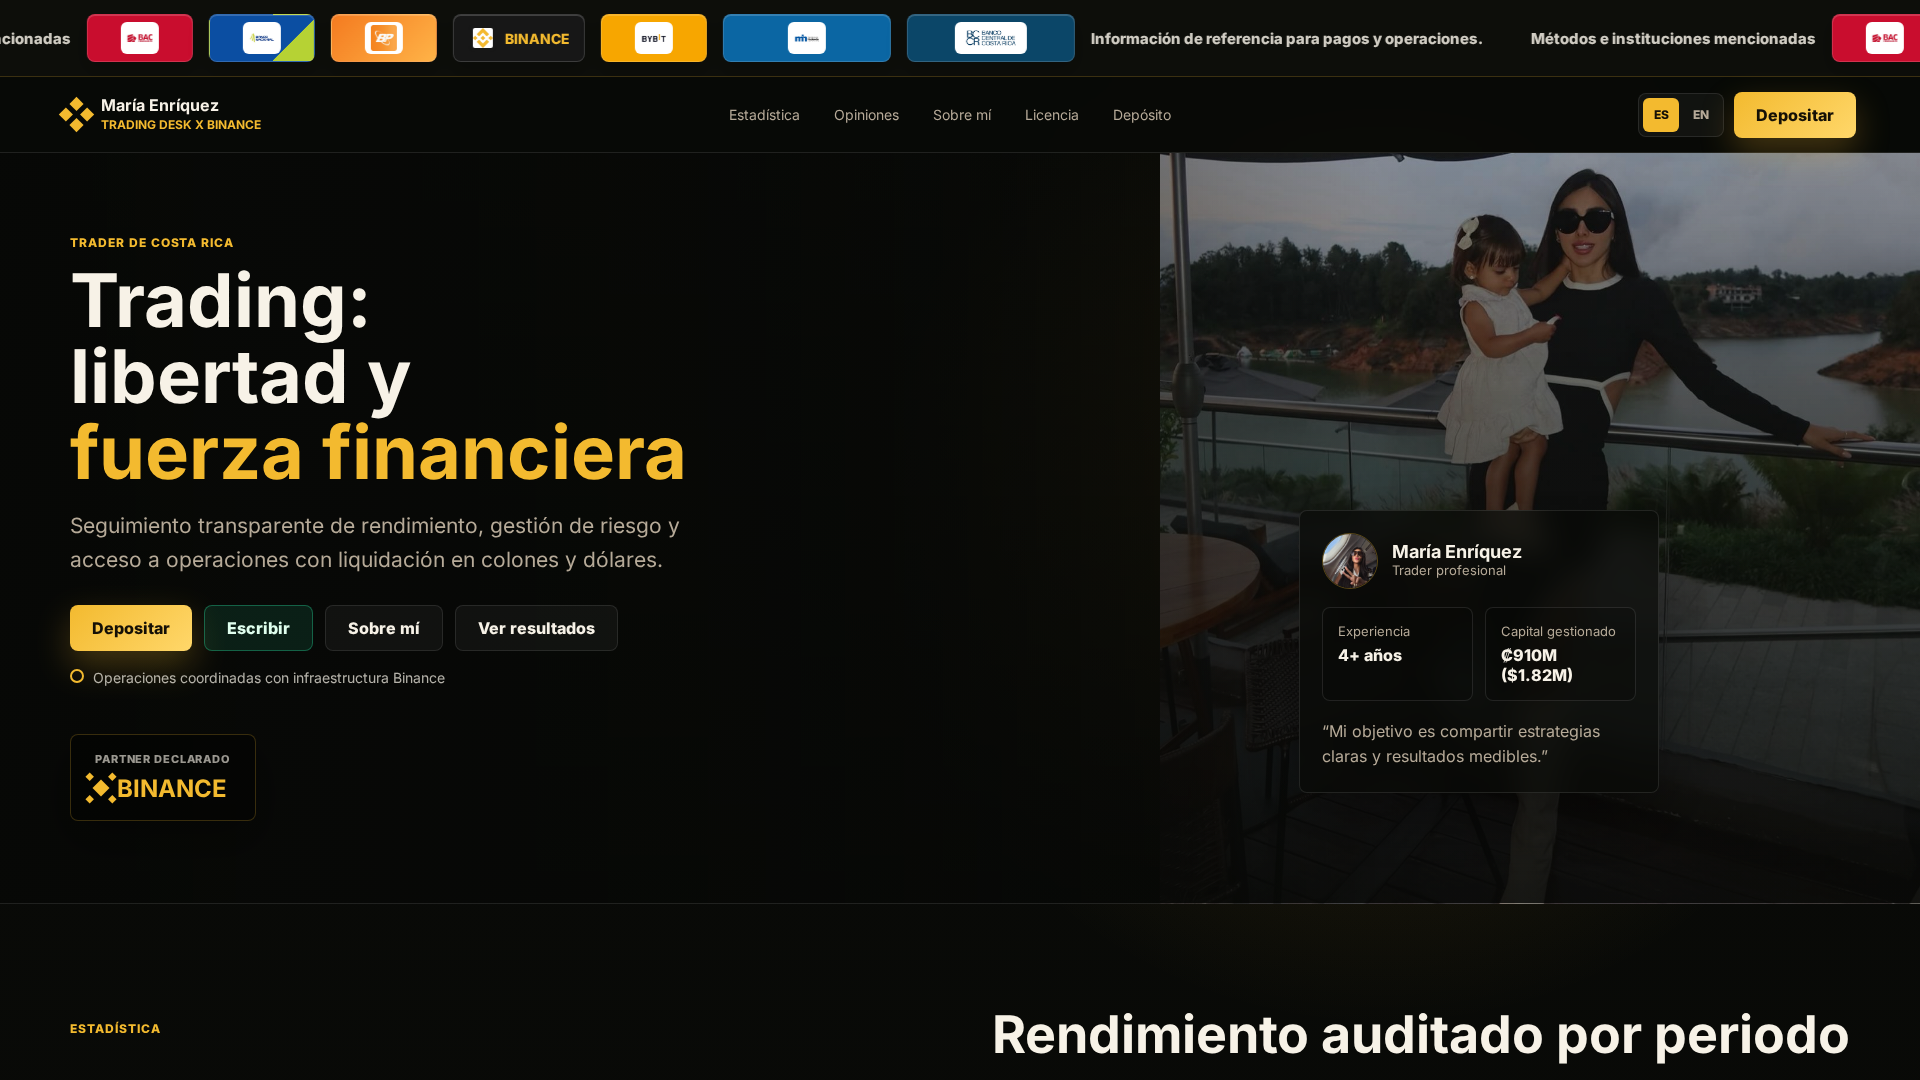Click the 'Experiencia 4+ años' stat box
Viewport: 1920px width, 1080px height.
pyautogui.click(x=1397, y=654)
